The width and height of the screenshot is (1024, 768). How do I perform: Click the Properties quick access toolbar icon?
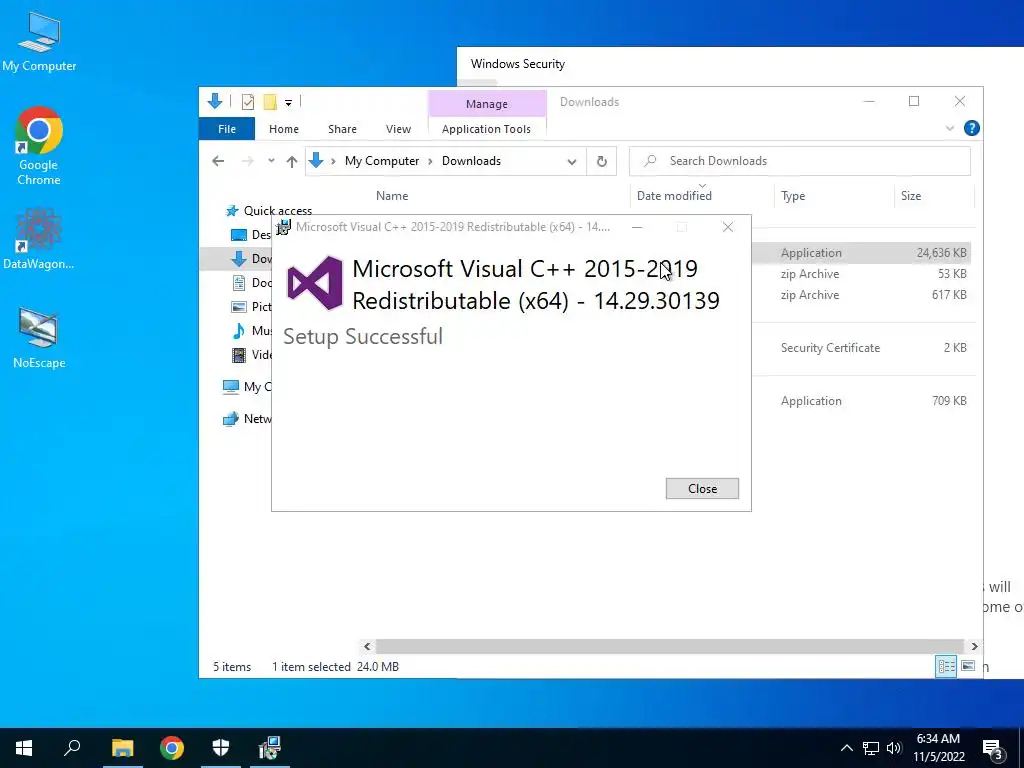[x=248, y=102]
